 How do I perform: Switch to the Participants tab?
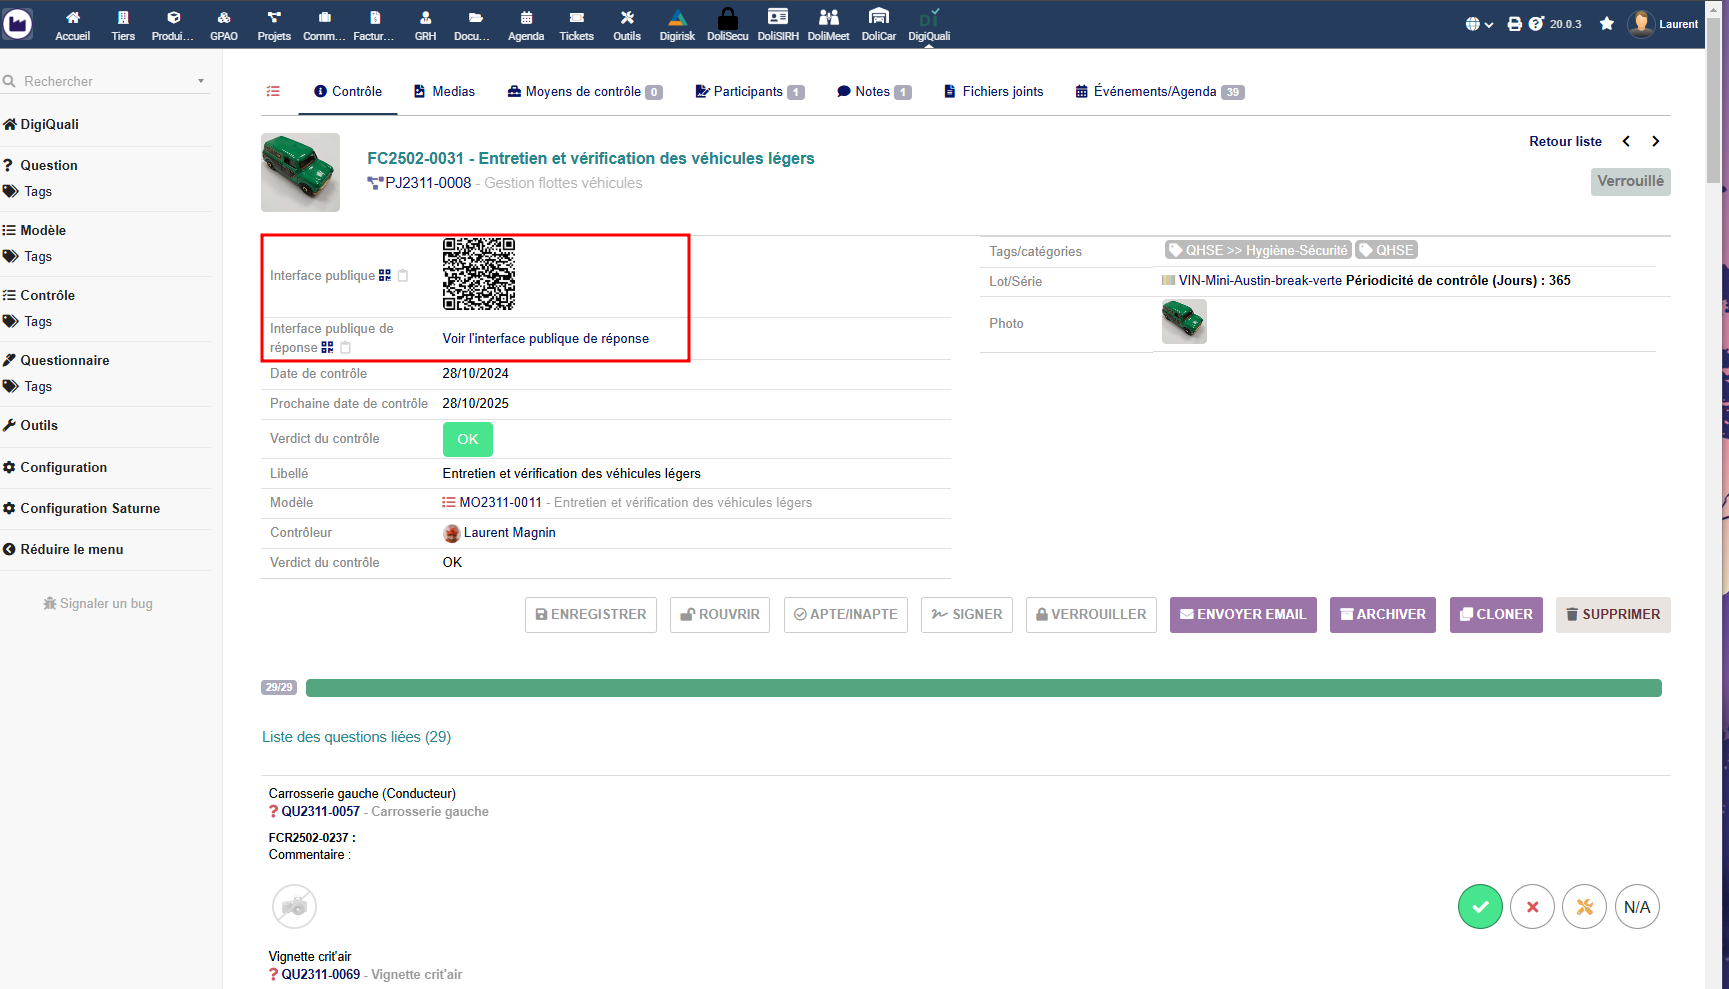[x=750, y=91]
